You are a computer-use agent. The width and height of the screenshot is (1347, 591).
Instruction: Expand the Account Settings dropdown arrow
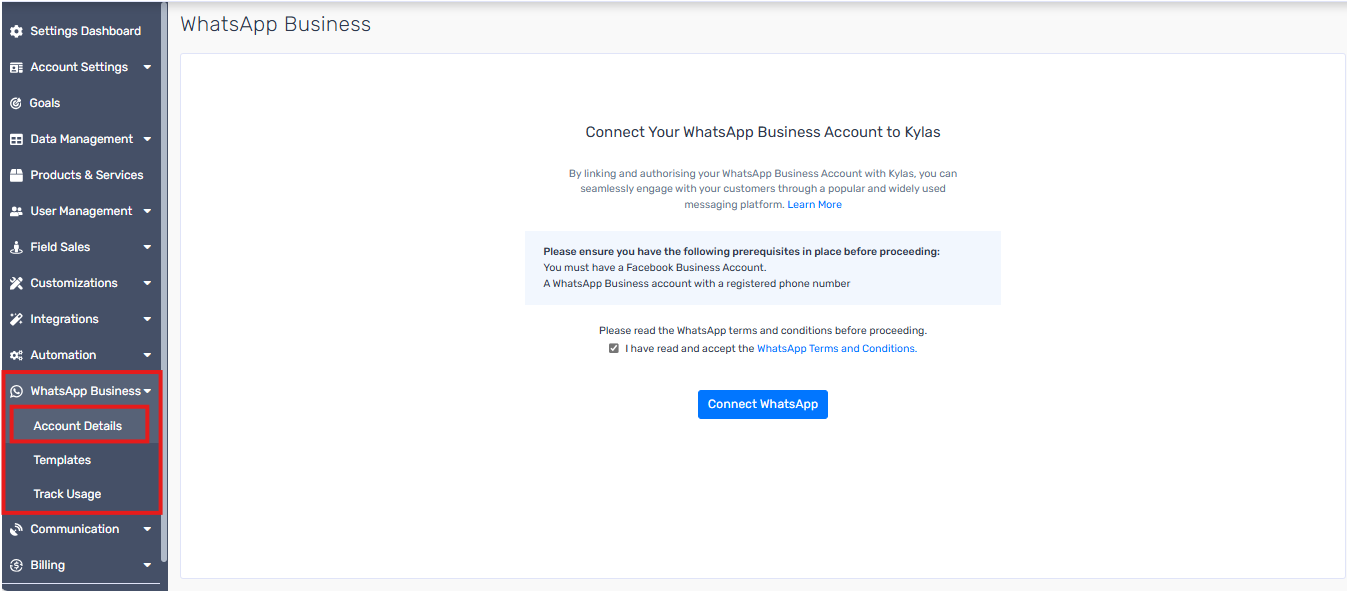click(x=147, y=67)
